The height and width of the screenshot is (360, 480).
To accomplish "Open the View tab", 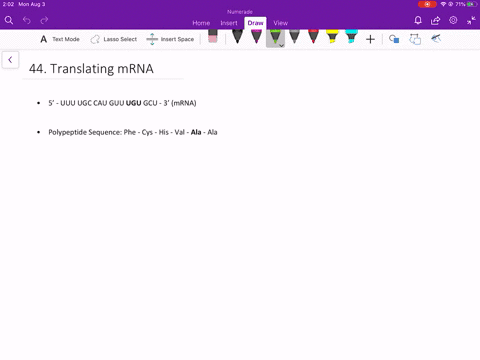I will pyautogui.click(x=281, y=23).
